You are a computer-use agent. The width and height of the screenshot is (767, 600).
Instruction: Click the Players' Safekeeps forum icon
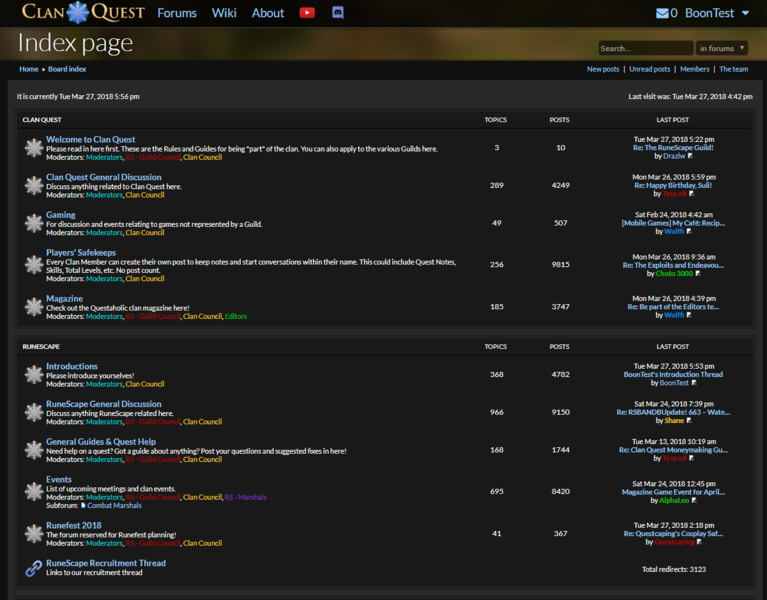[x=34, y=265]
